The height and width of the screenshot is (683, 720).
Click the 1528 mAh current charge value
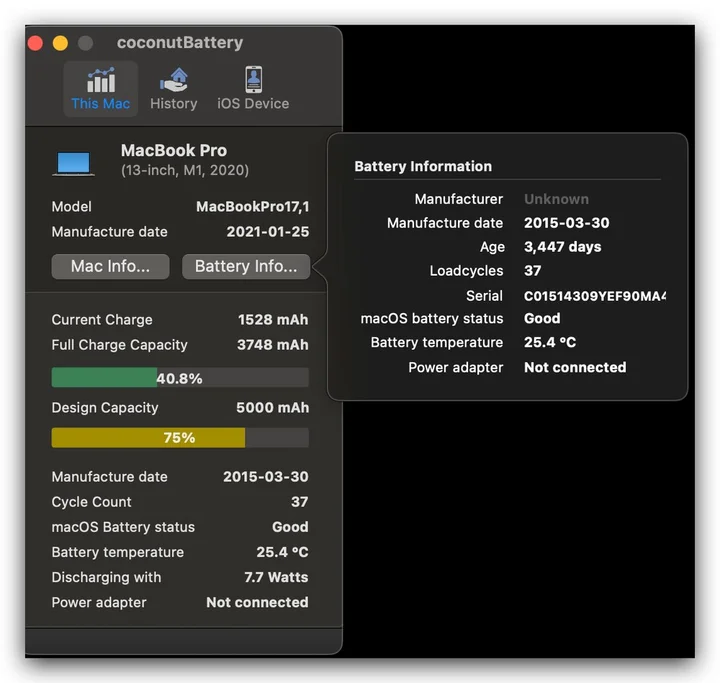tap(273, 320)
